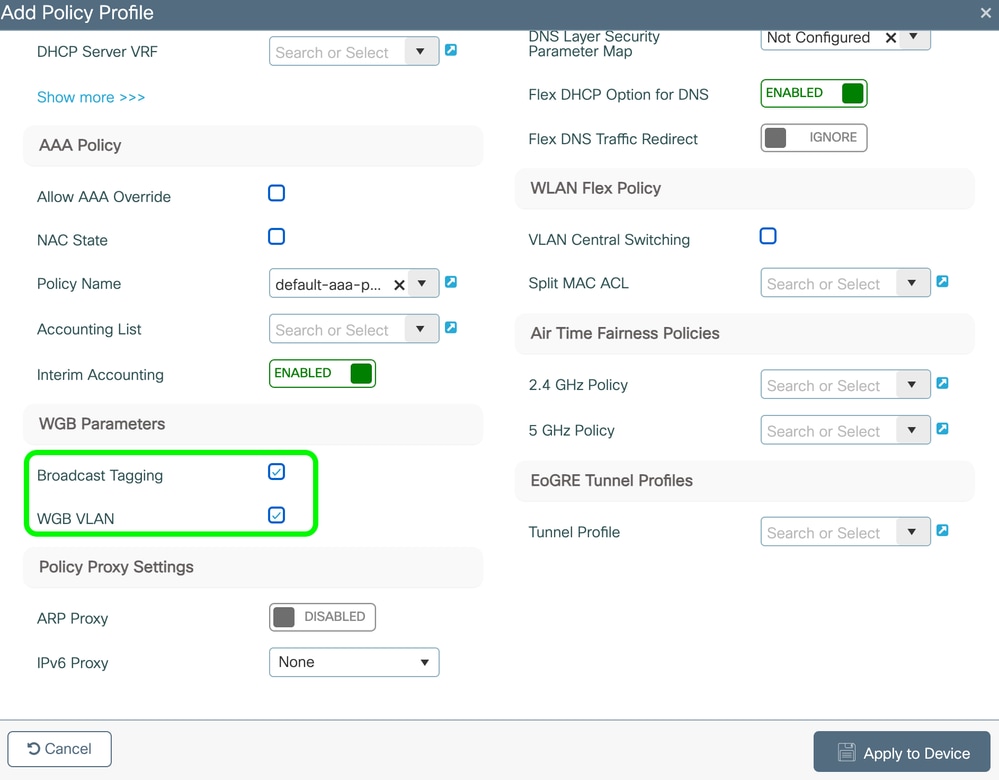999x780 pixels.
Task: Open Split MAC ACL external link icon
Action: [942, 281]
